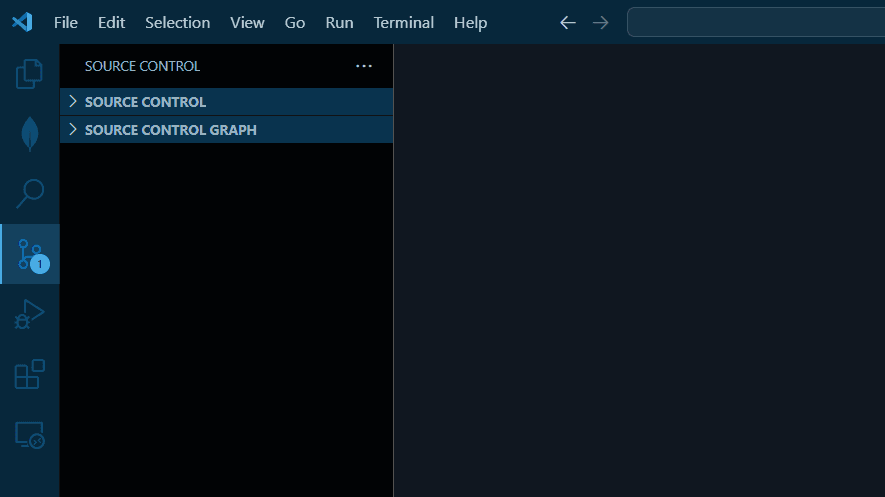
Task: Click the command center search box
Action: coord(756,22)
